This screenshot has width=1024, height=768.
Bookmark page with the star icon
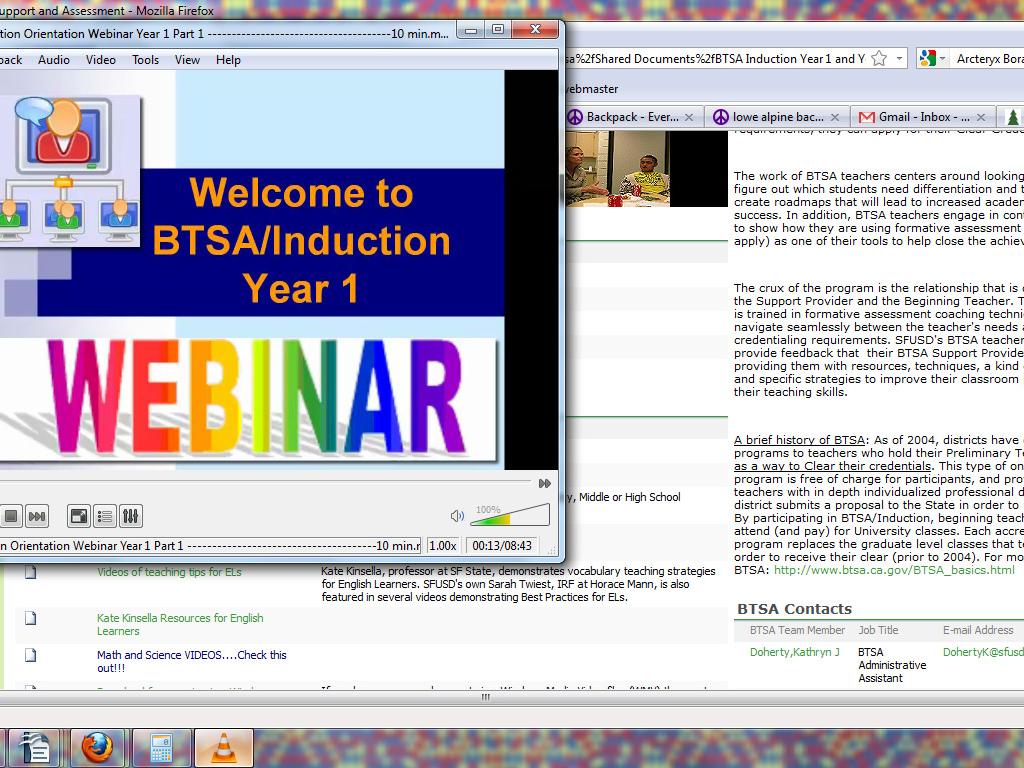[879, 59]
